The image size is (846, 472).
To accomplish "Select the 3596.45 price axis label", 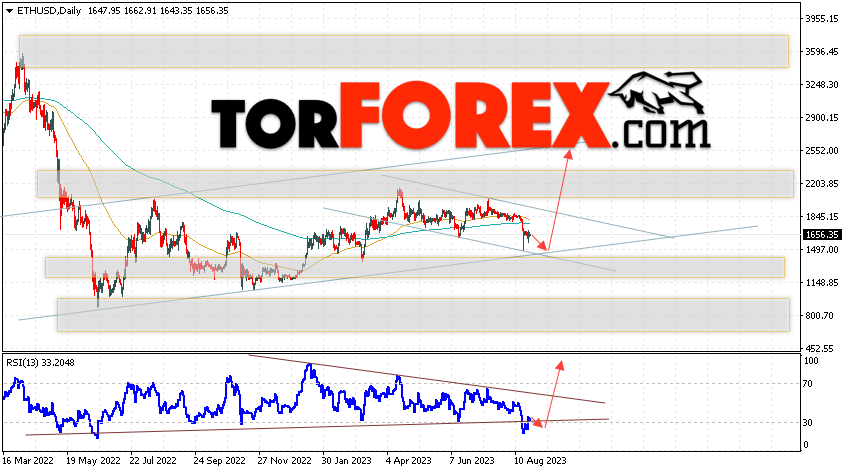I will [x=822, y=52].
